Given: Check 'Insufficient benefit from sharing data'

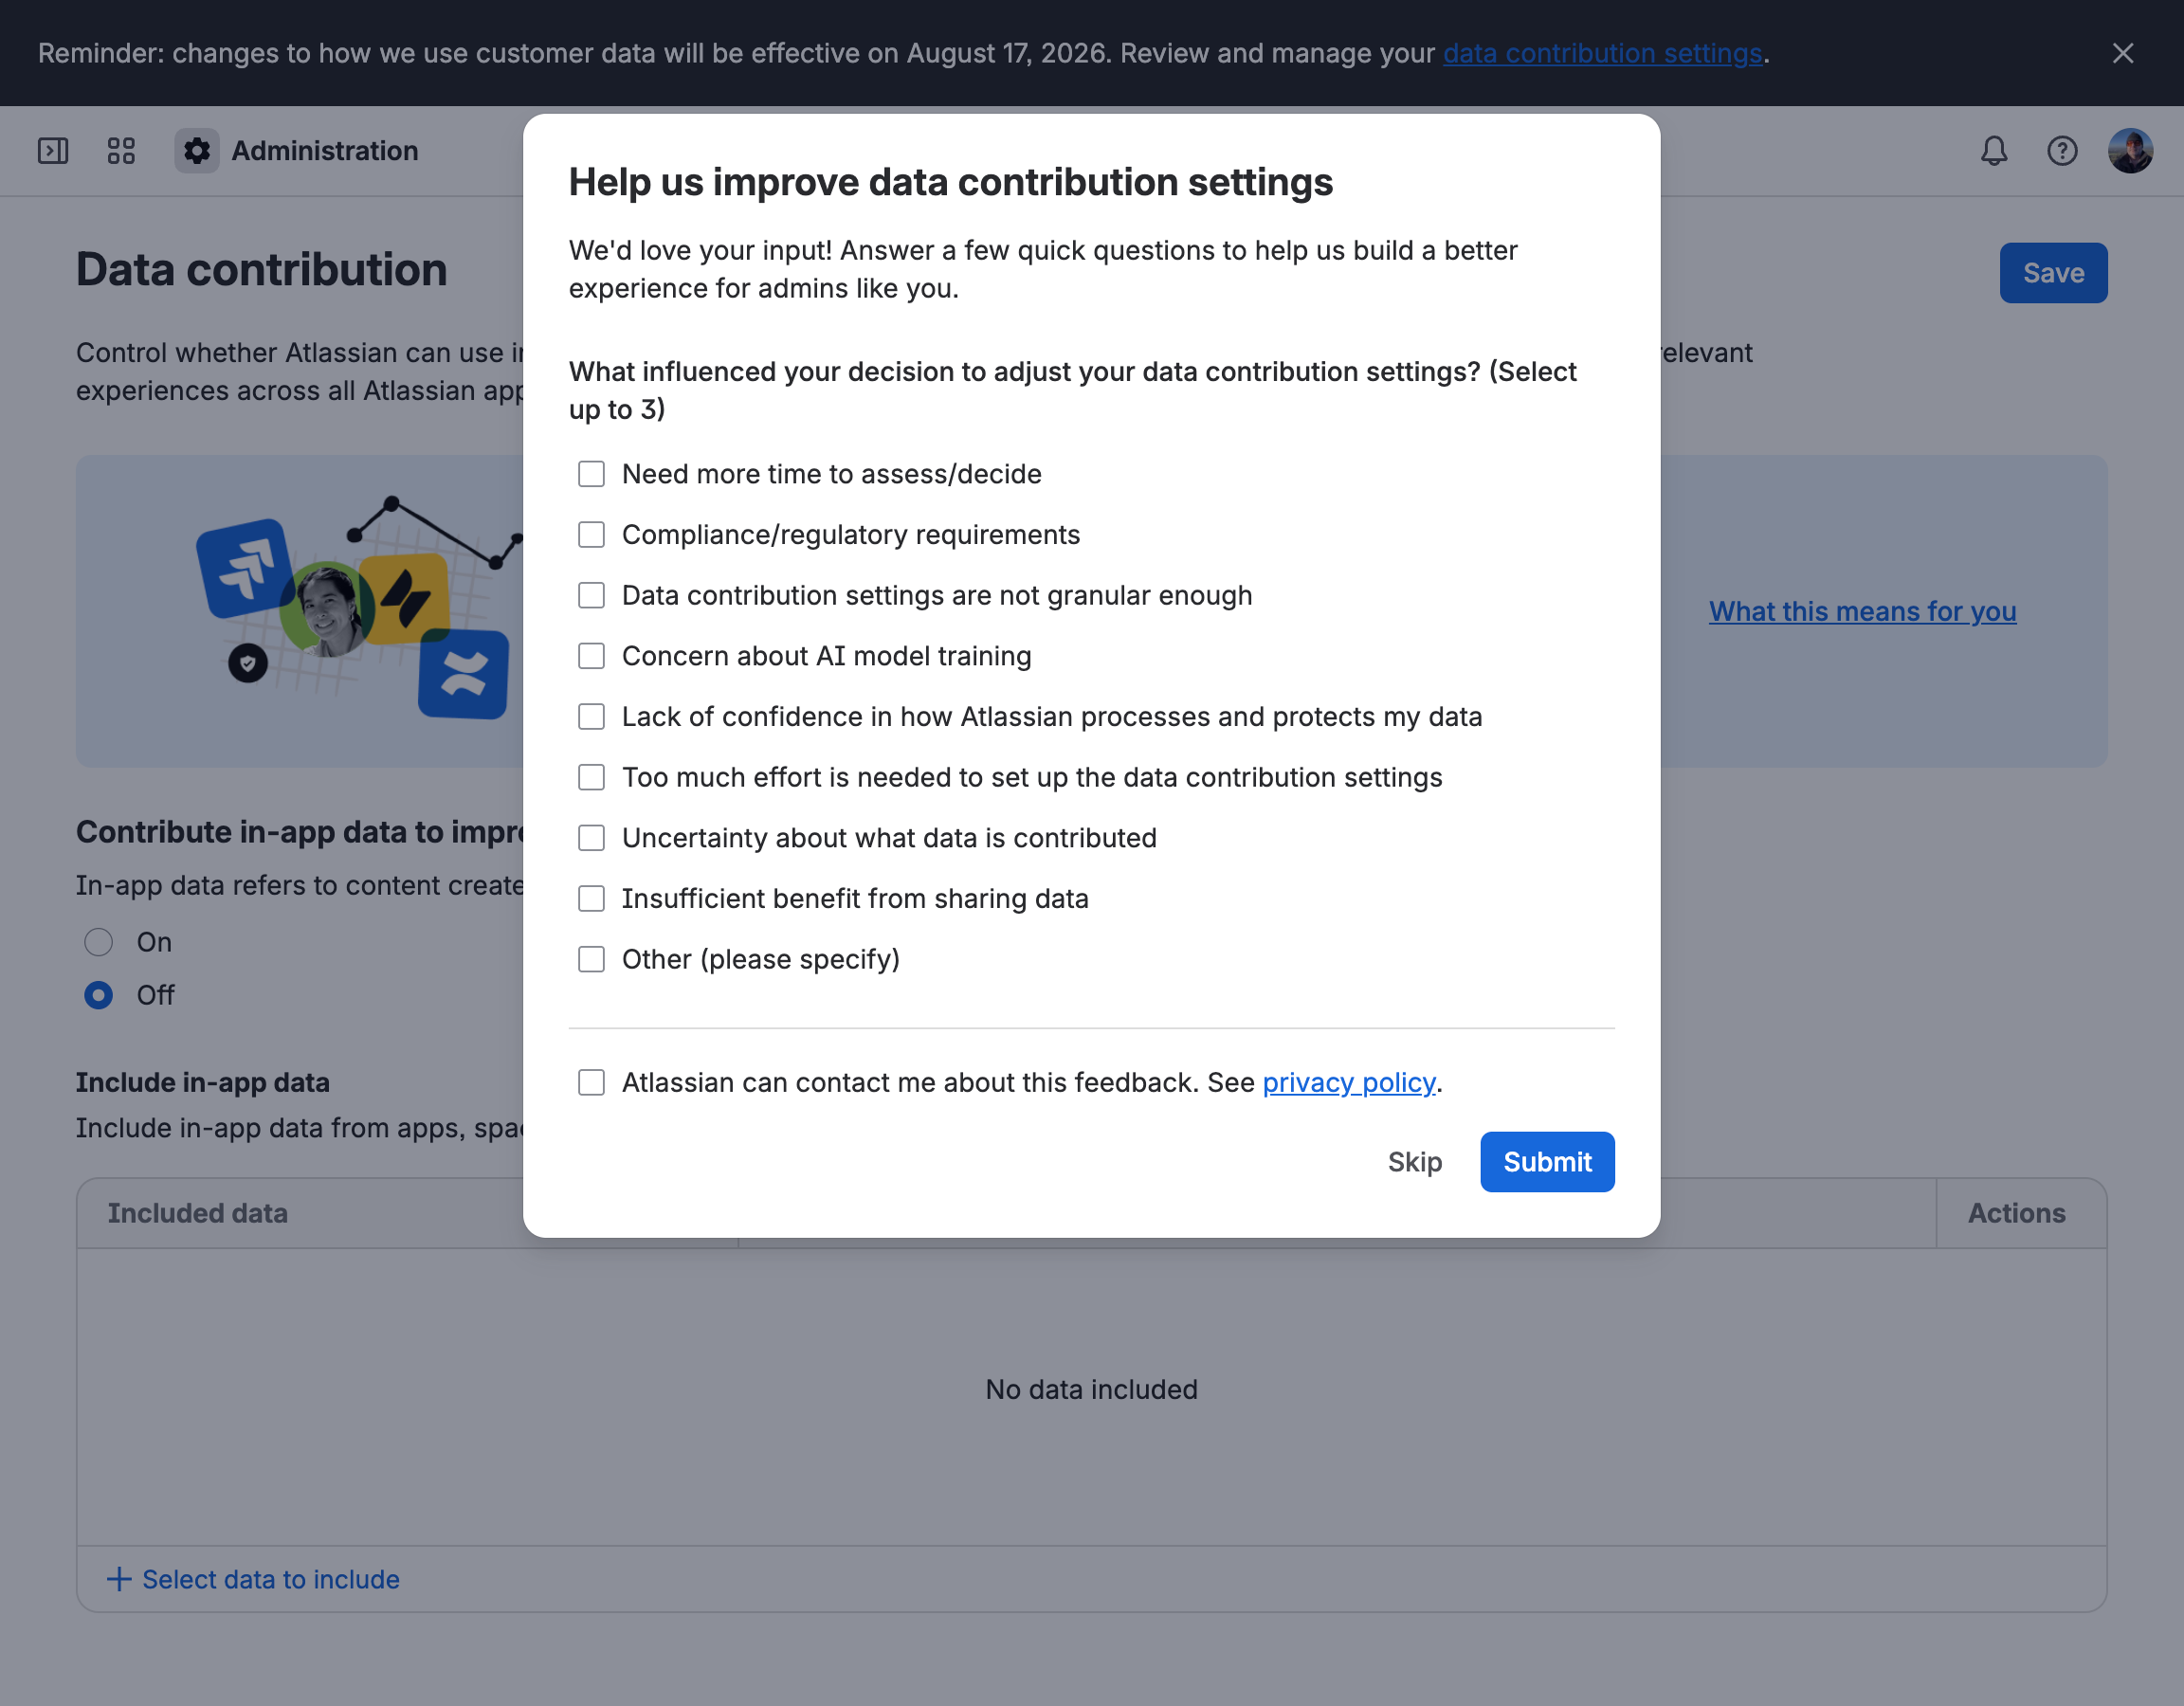Looking at the screenshot, I should point(591,899).
